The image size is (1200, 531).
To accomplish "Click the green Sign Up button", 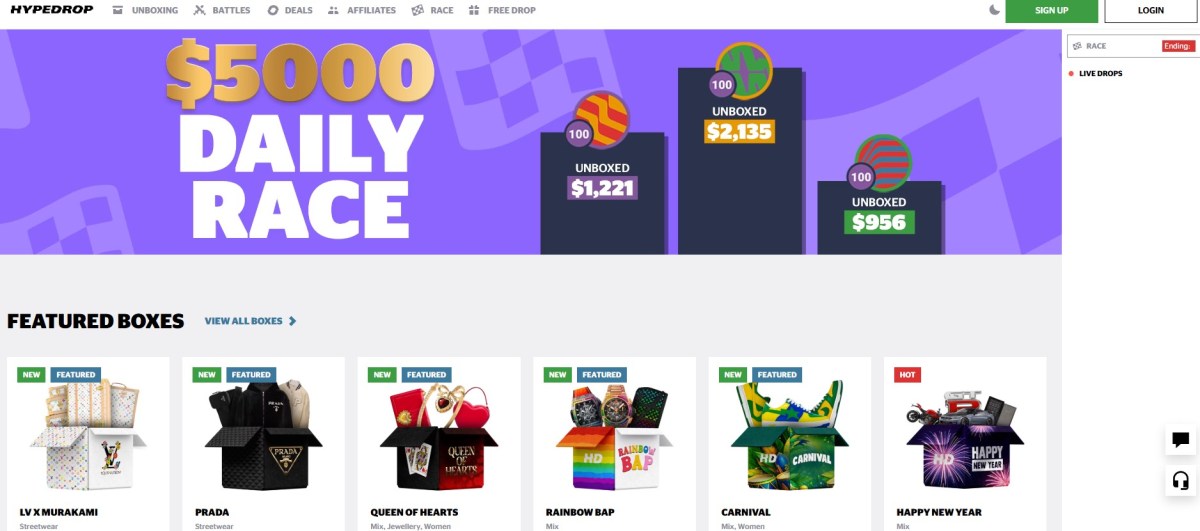I will click(1051, 11).
